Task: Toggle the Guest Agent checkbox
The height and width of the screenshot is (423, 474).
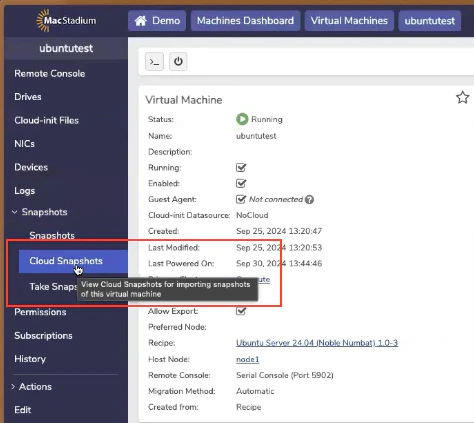Action: coord(241,199)
